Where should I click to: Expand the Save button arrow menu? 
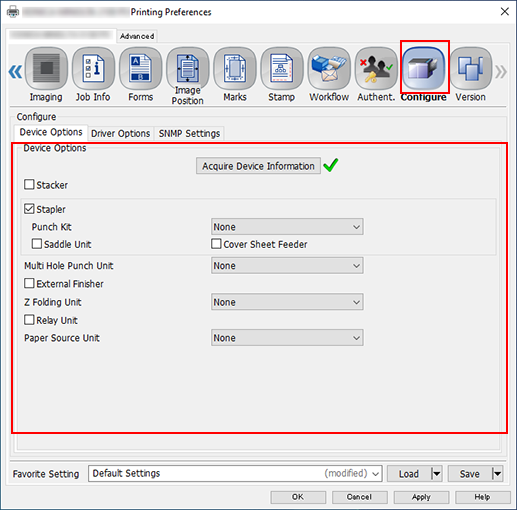pyautogui.click(x=497, y=474)
